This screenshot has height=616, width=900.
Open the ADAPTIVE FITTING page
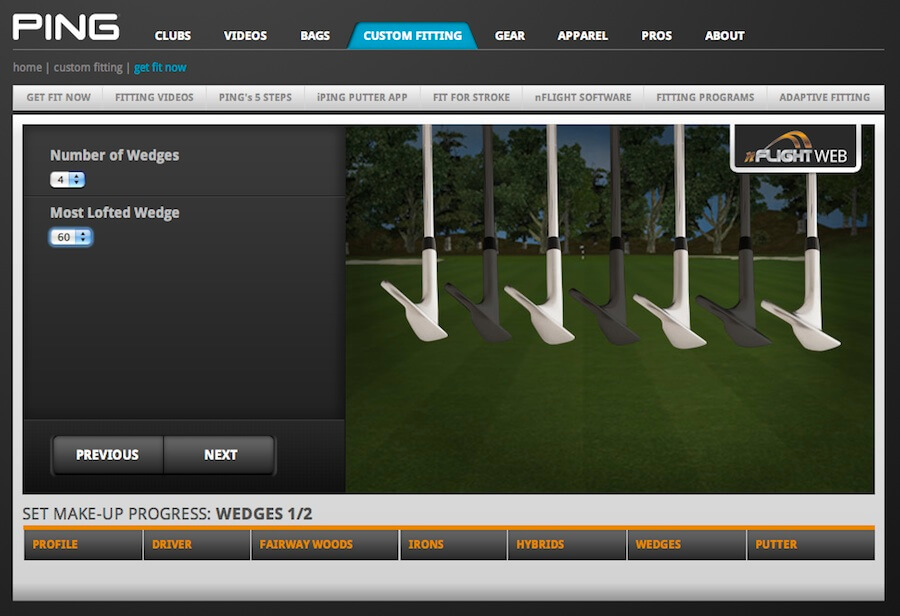[824, 97]
